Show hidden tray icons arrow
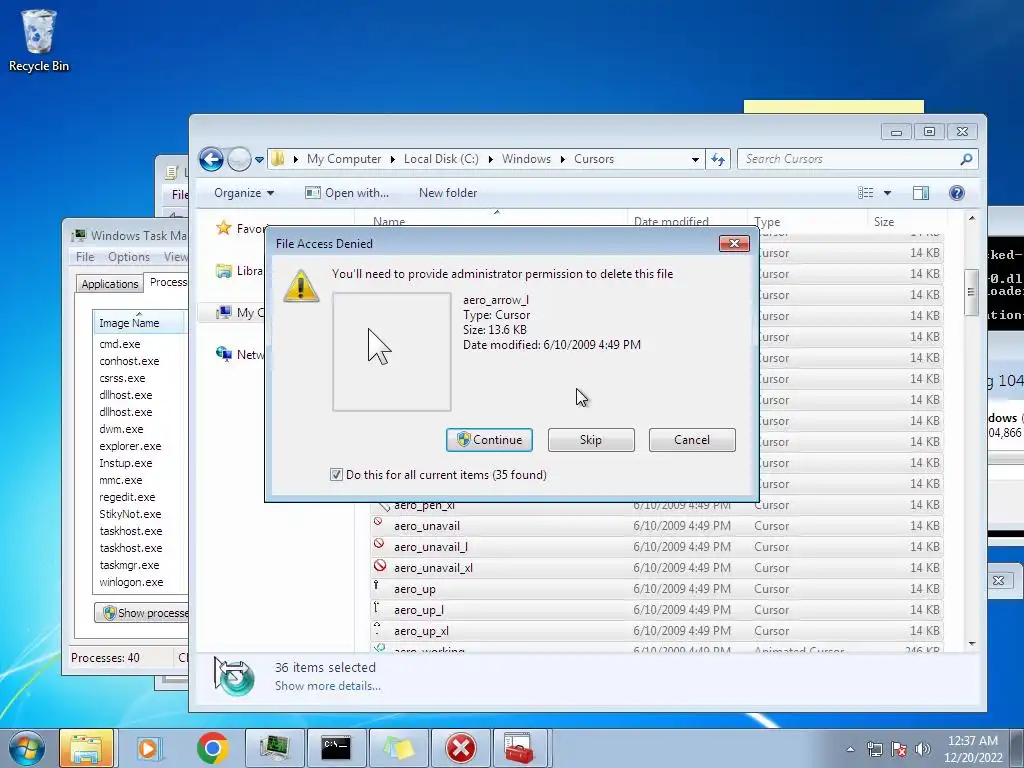Viewport: 1024px width, 768px height. 850,749
